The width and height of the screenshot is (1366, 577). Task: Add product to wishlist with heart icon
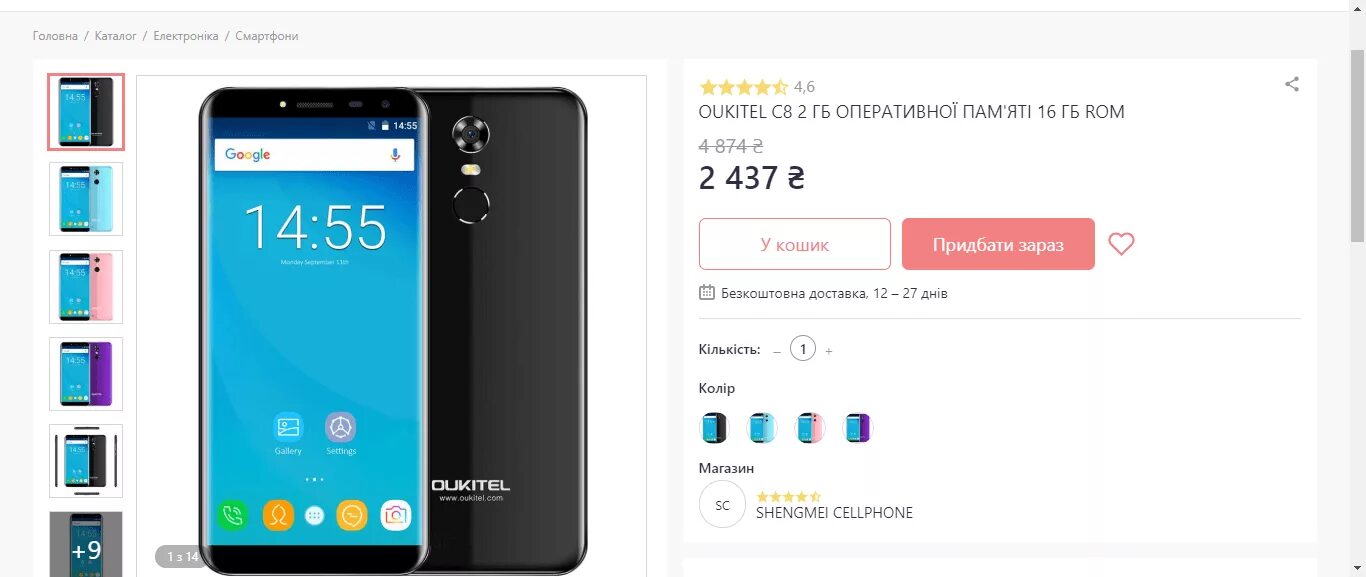(x=1121, y=244)
